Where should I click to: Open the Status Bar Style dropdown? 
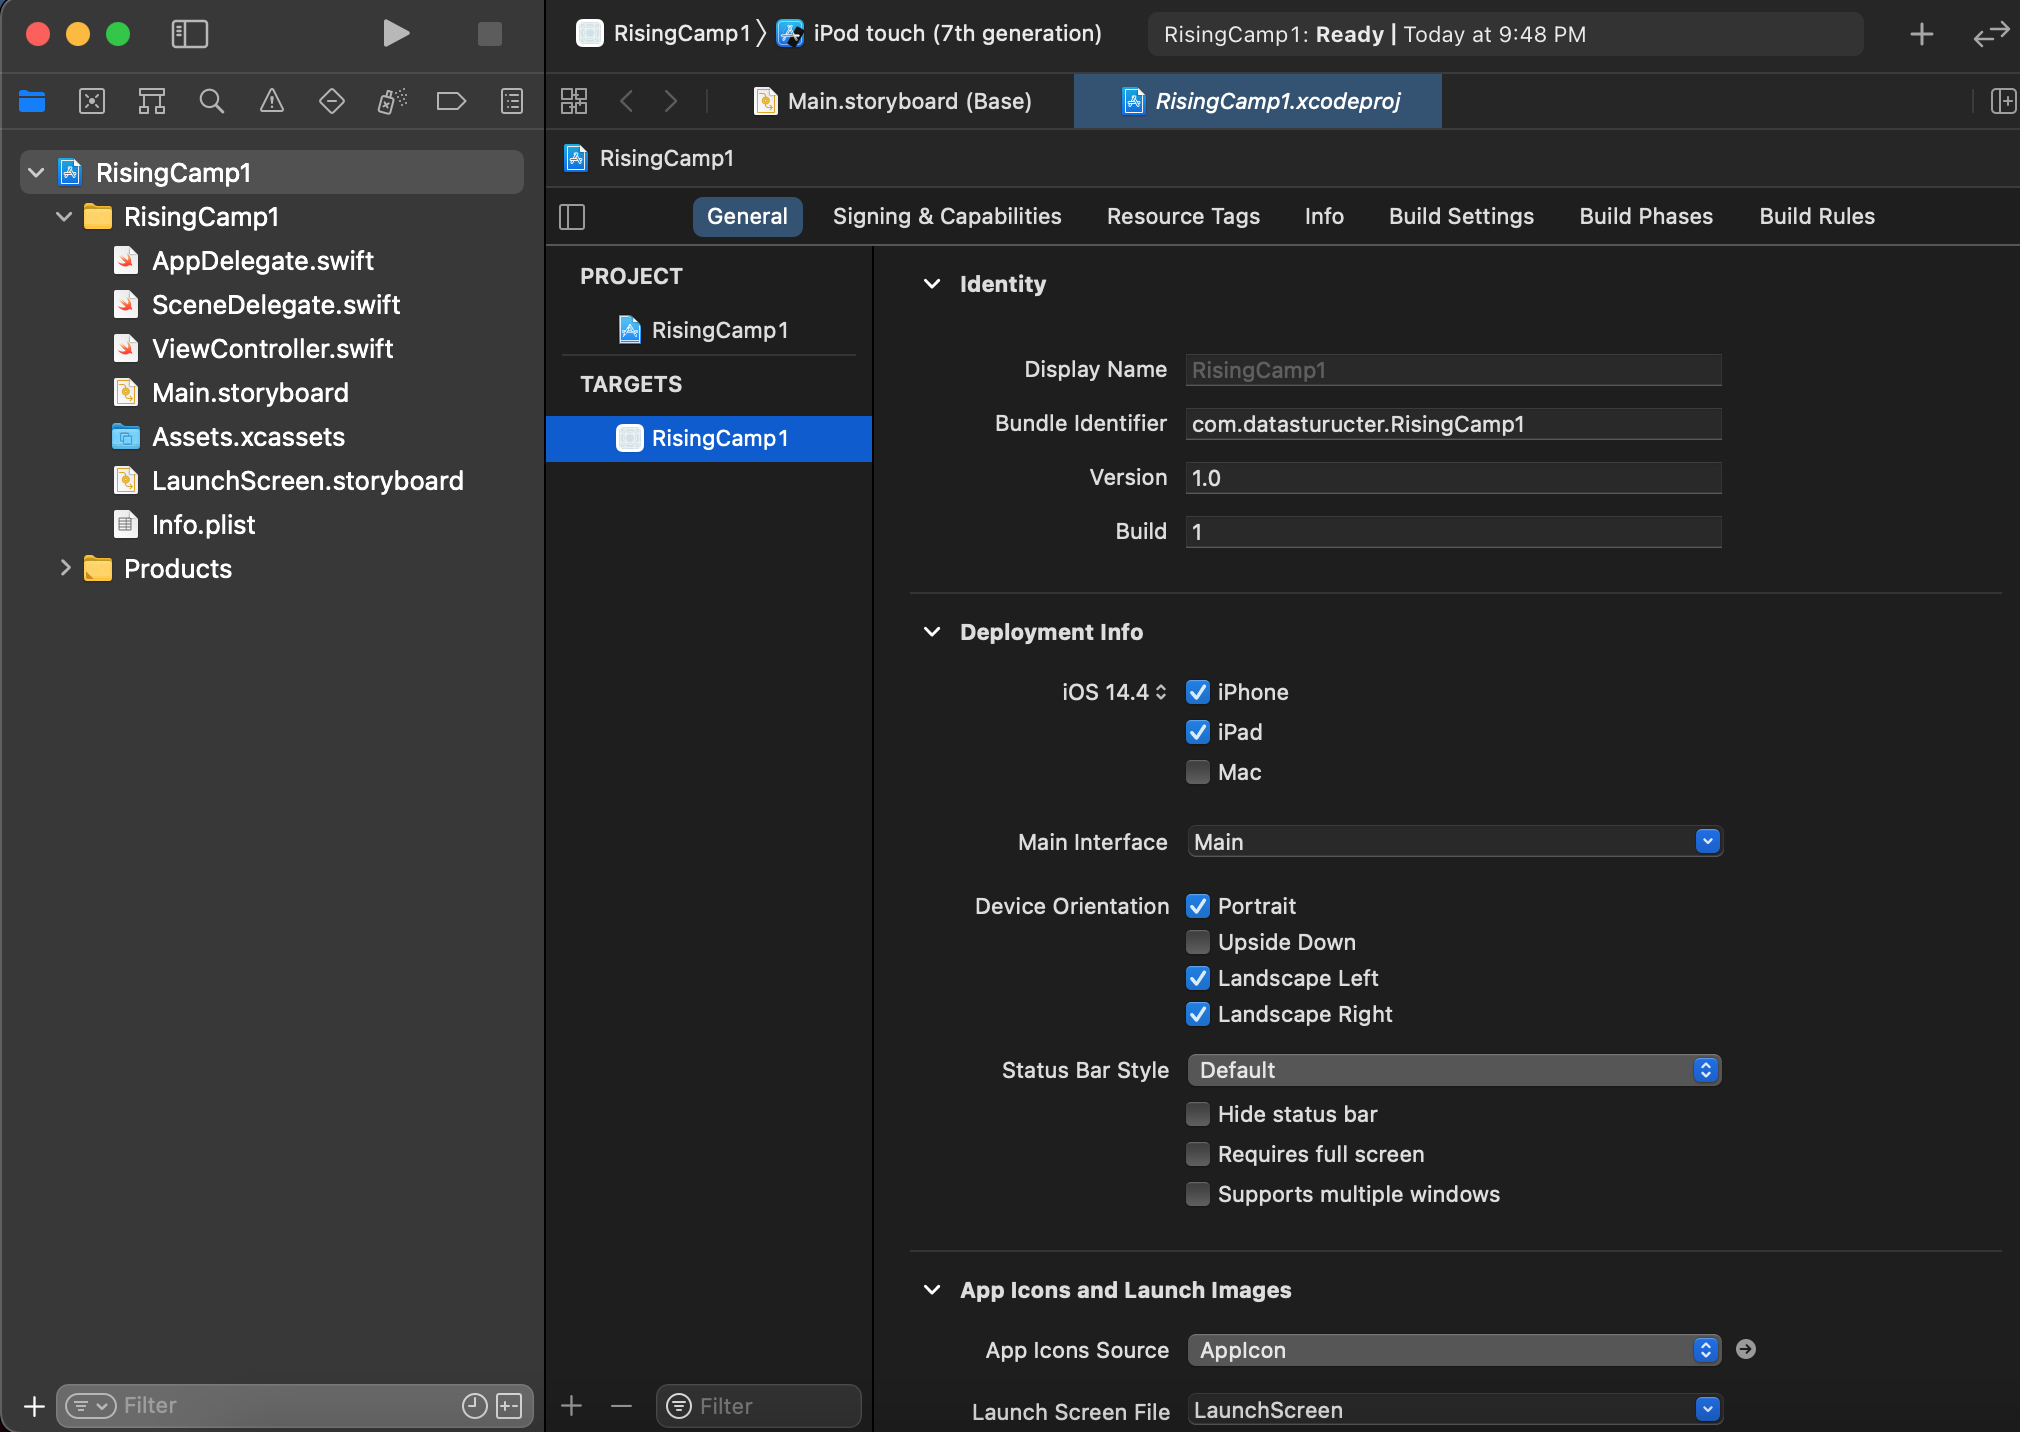point(1453,1070)
